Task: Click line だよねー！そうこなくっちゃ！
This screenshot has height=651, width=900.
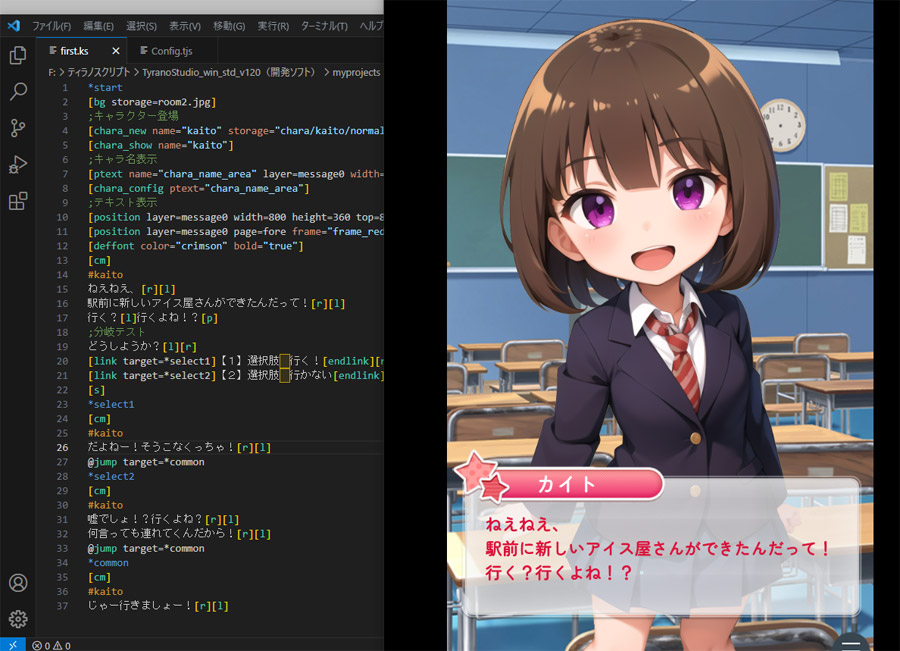Action: click(179, 447)
